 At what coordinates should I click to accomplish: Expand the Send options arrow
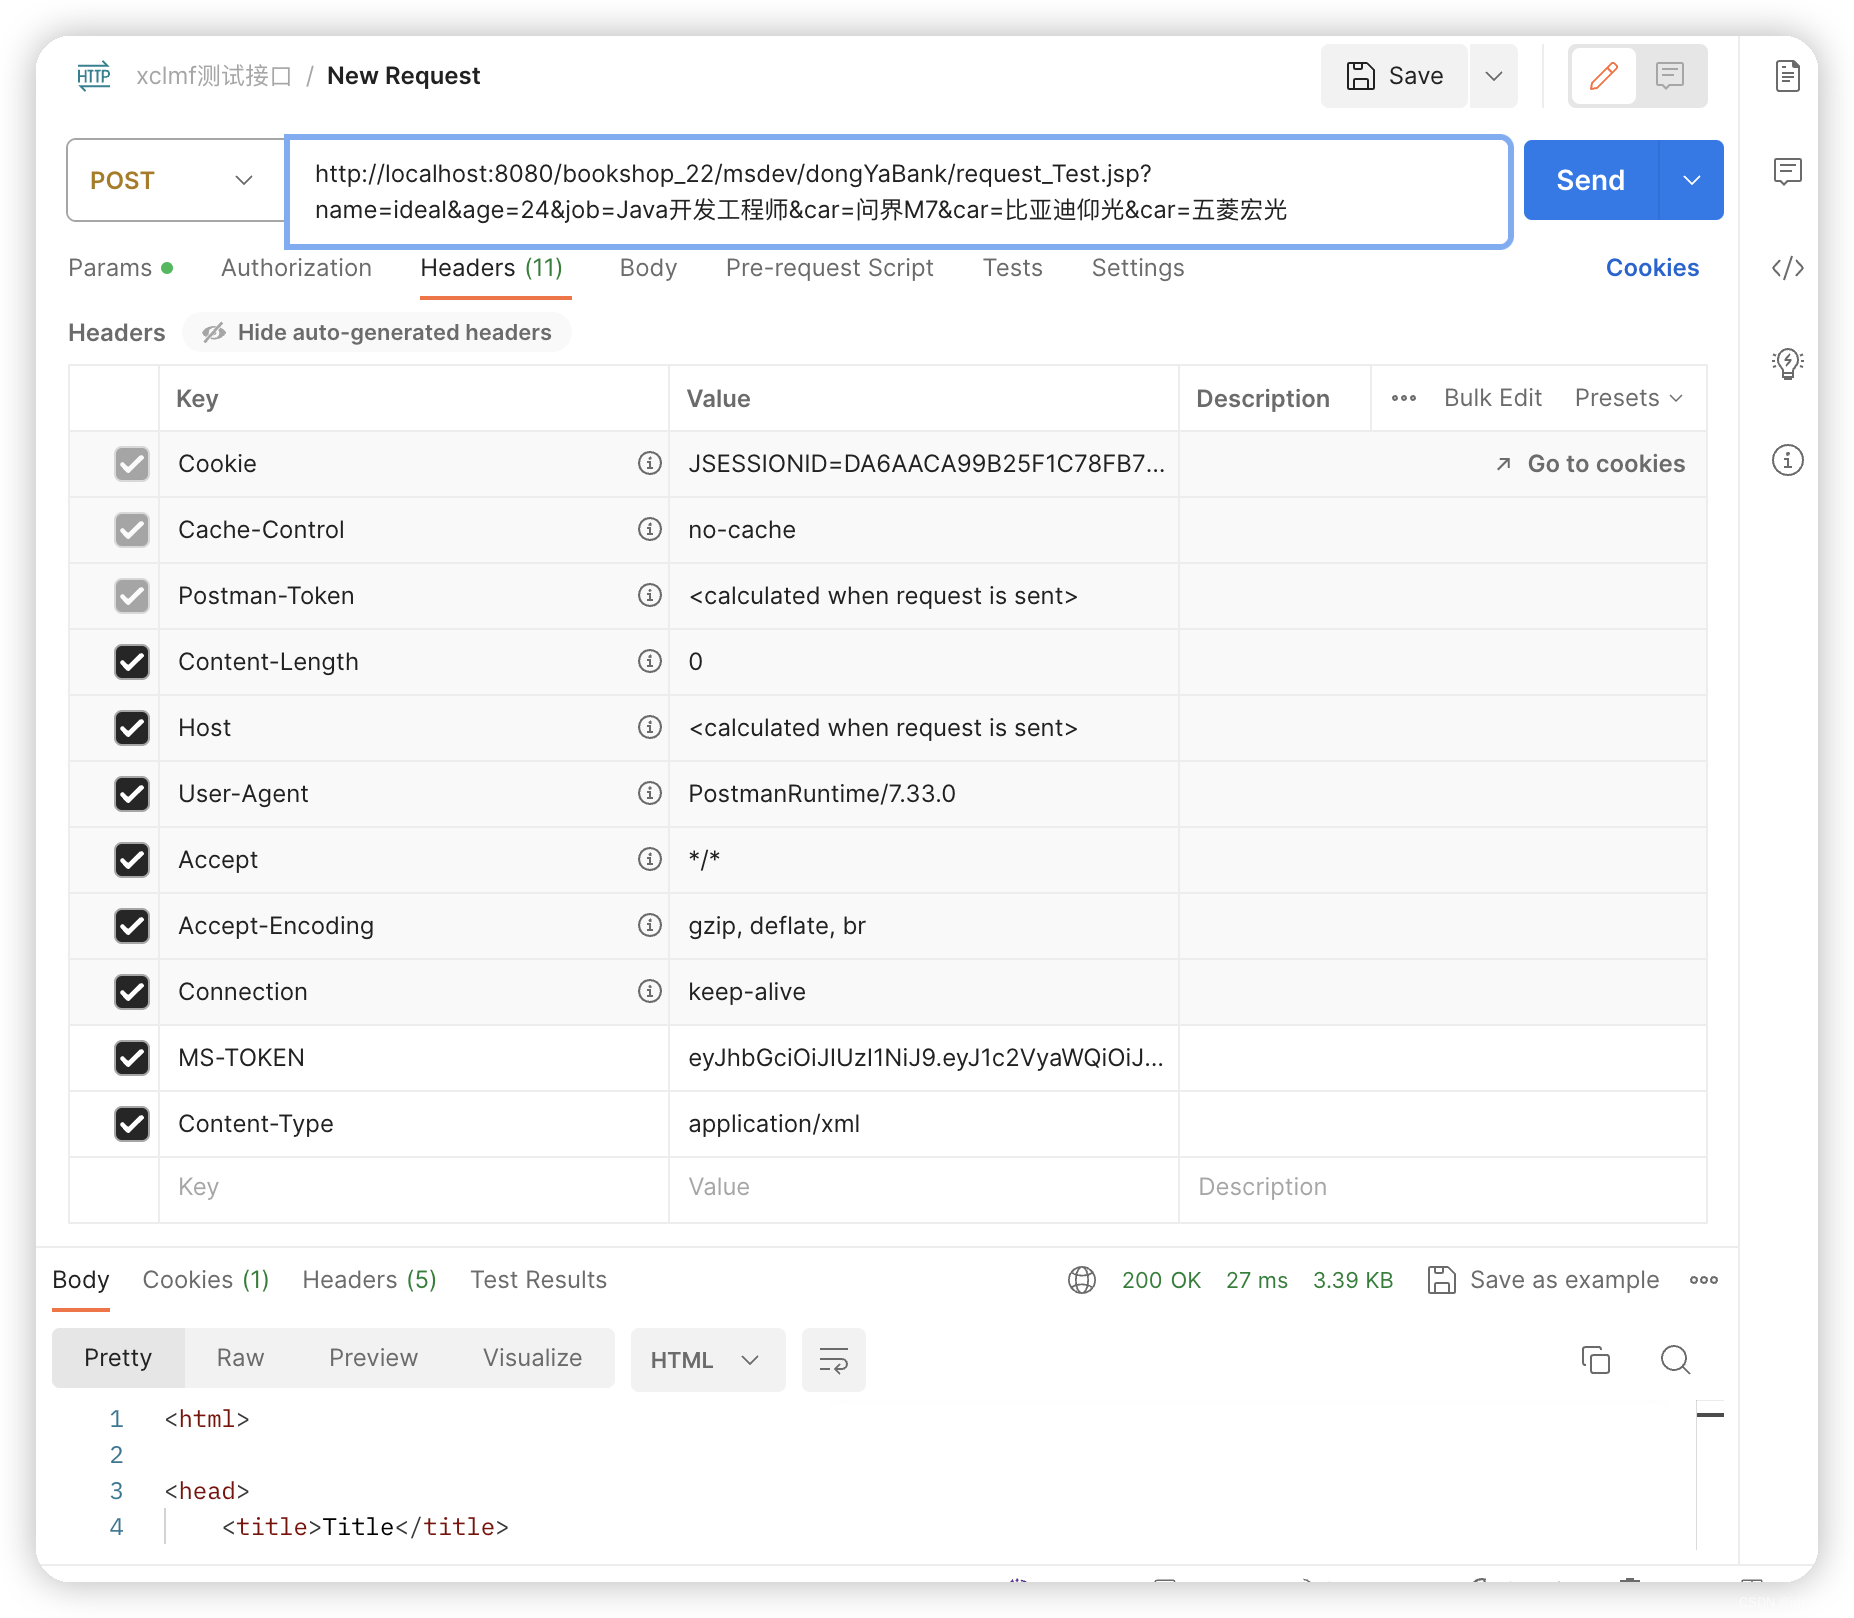tap(1692, 180)
